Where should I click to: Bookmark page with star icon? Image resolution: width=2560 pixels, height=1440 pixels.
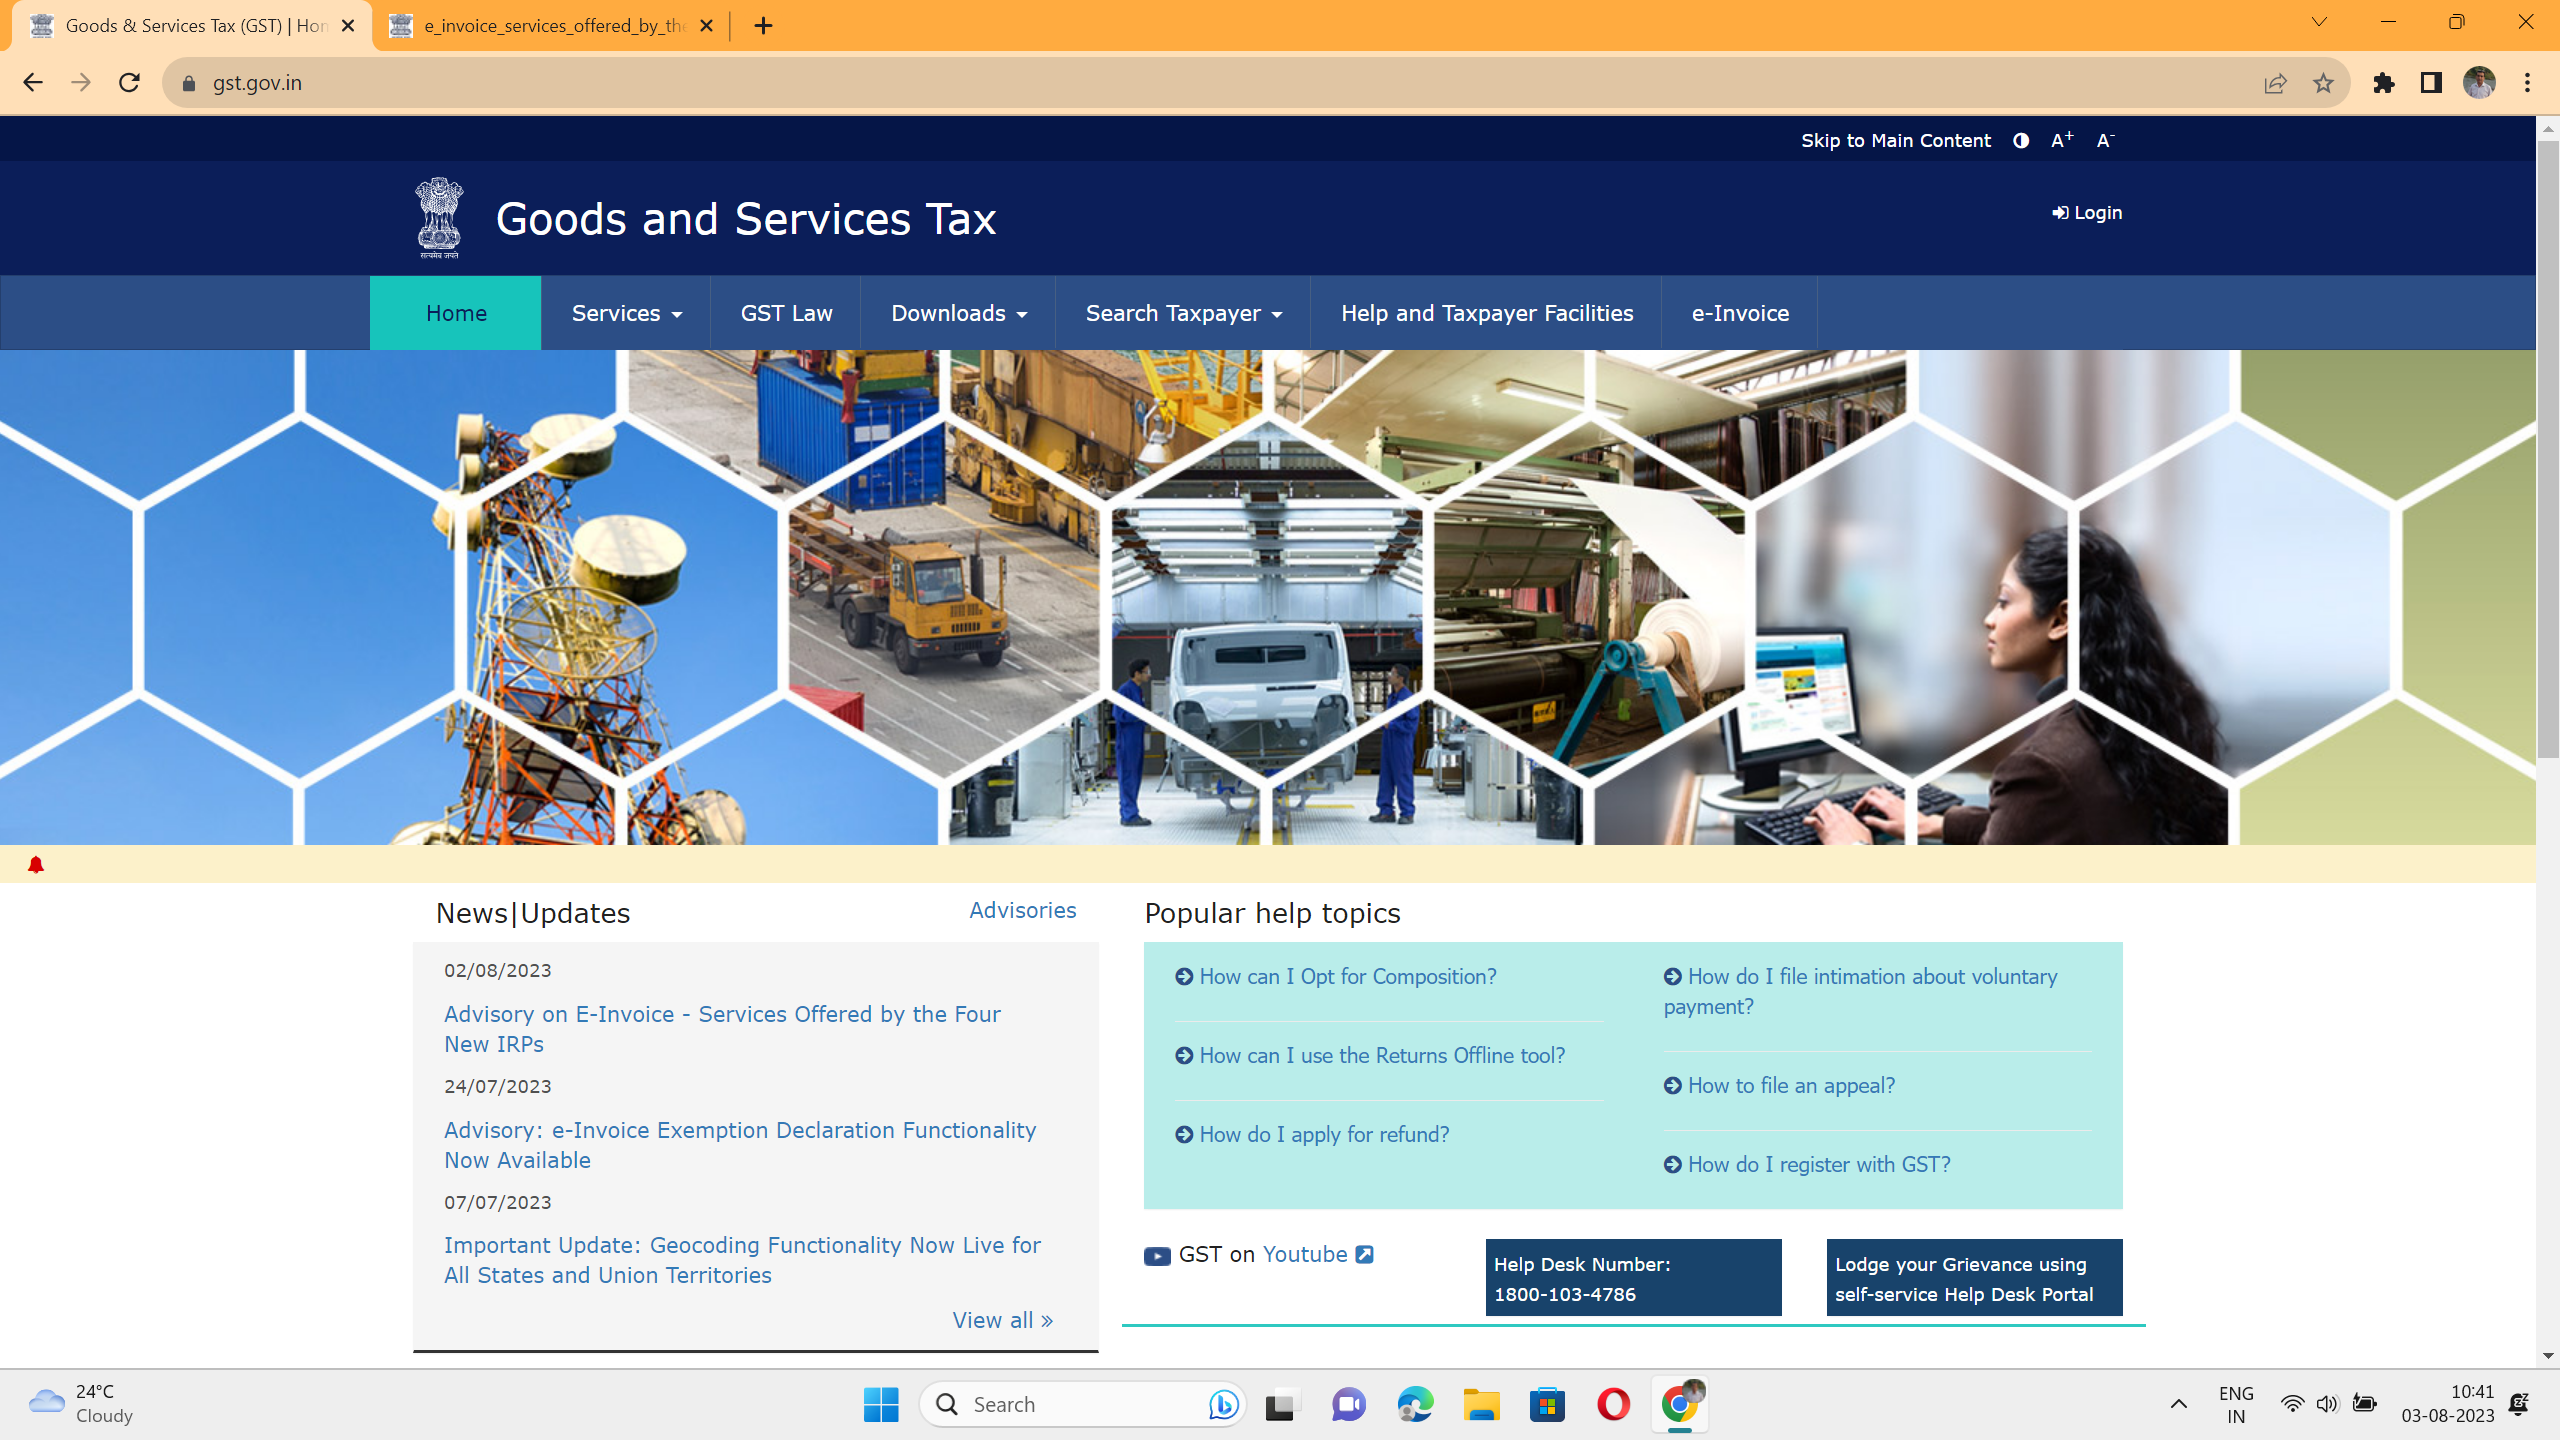2323,83
